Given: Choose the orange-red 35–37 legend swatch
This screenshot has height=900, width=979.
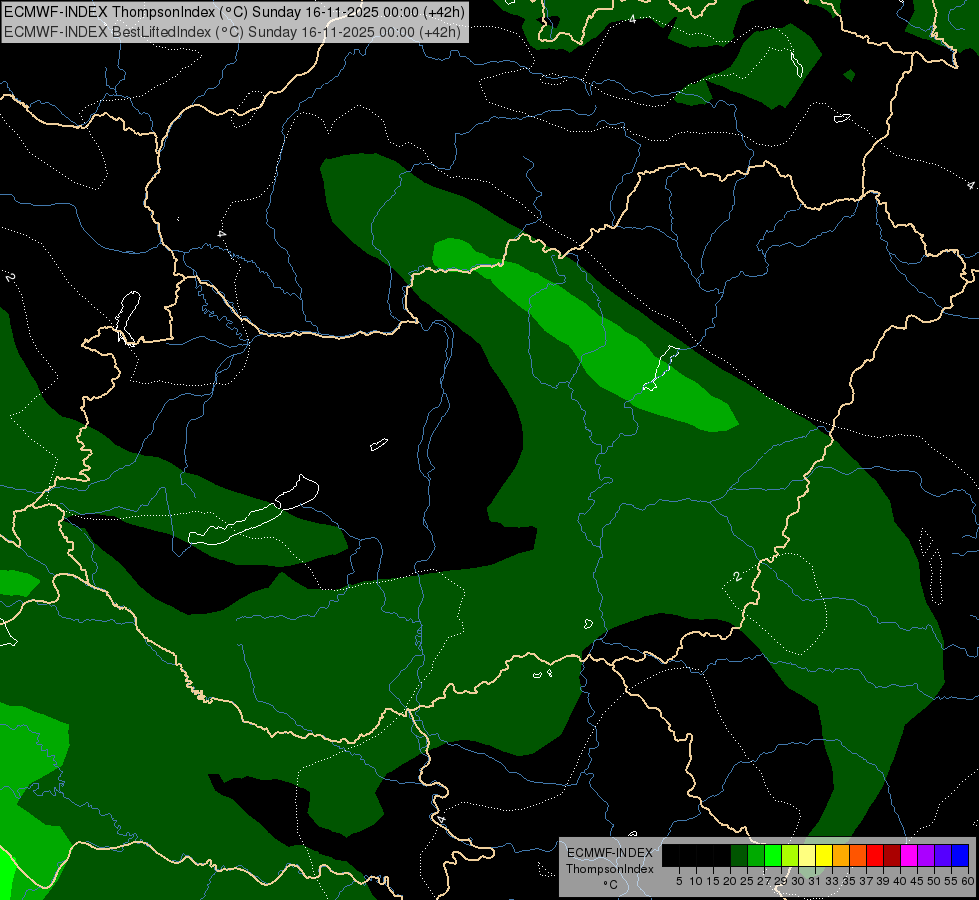Looking at the screenshot, I should click(858, 855).
